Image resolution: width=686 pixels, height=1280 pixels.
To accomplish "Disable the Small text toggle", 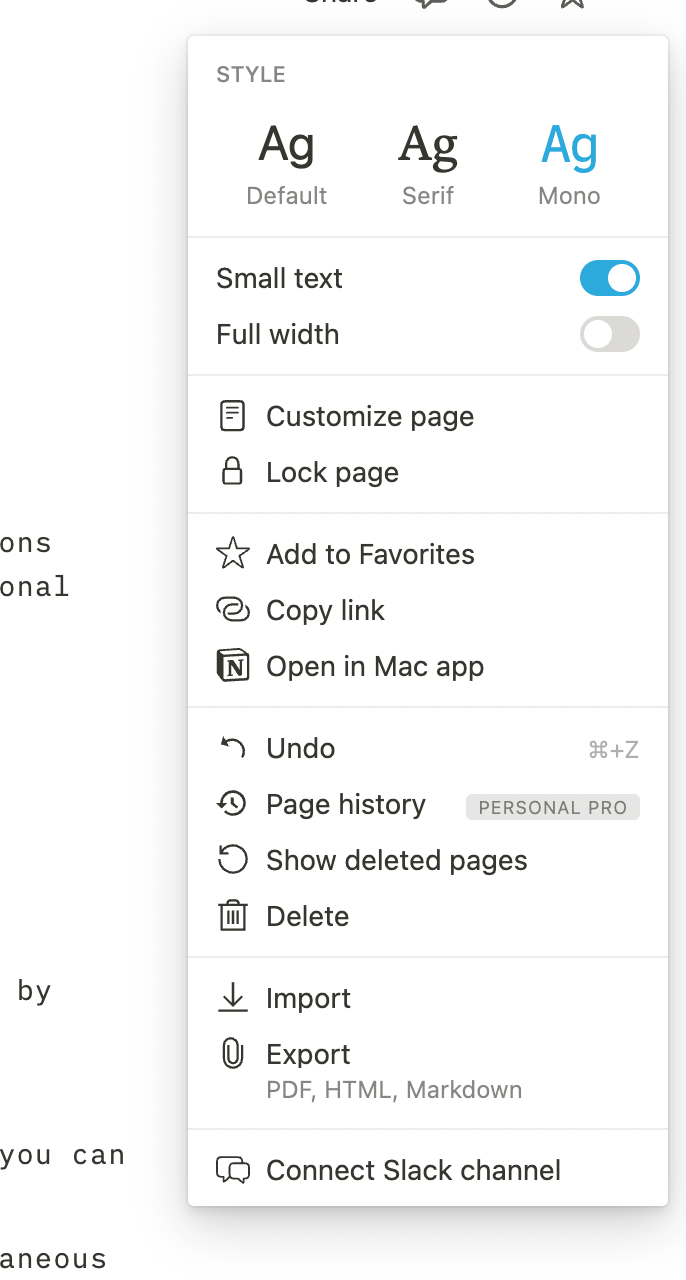I will pyautogui.click(x=610, y=278).
